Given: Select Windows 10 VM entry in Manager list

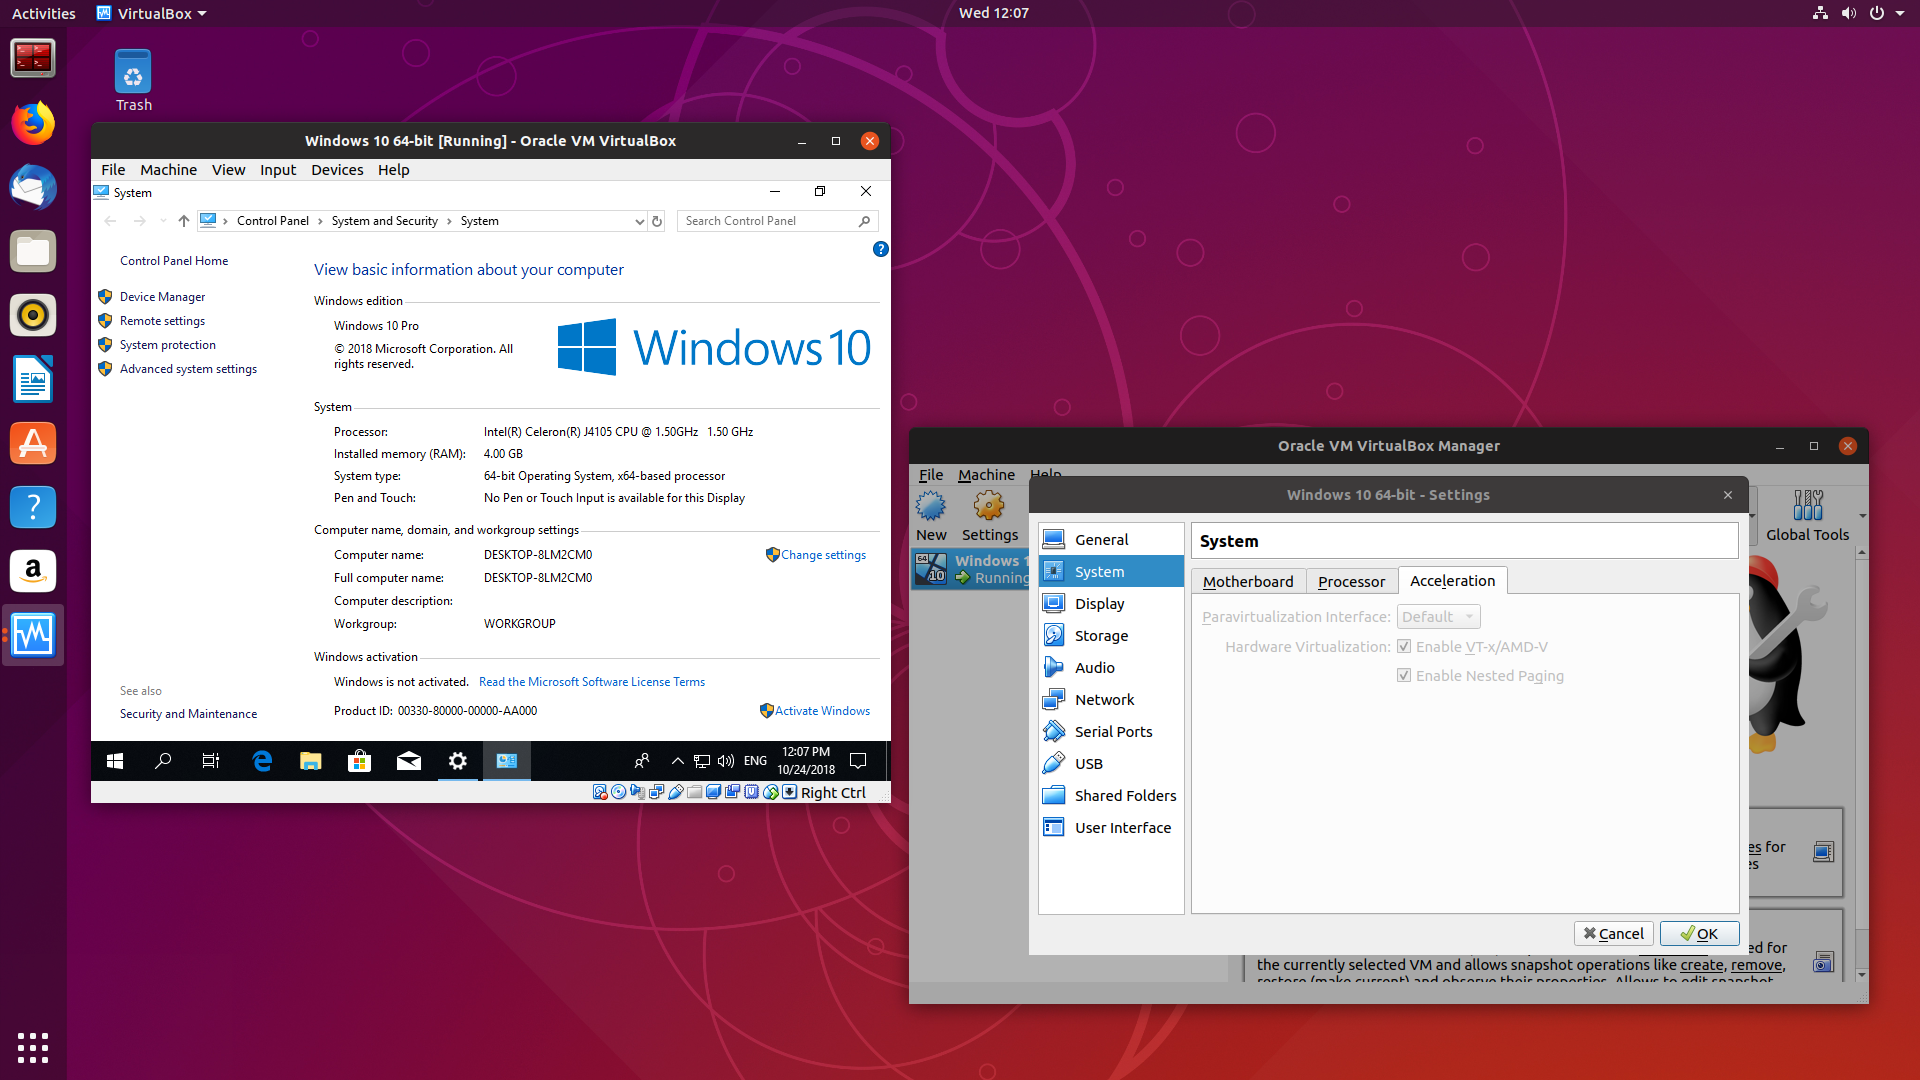Looking at the screenshot, I should [x=971, y=569].
